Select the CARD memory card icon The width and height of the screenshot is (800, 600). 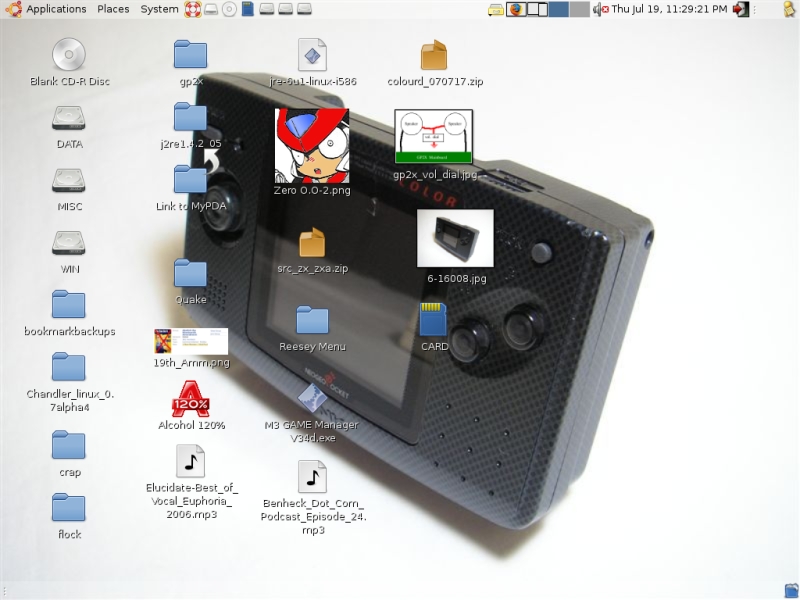pyautogui.click(x=434, y=321)
